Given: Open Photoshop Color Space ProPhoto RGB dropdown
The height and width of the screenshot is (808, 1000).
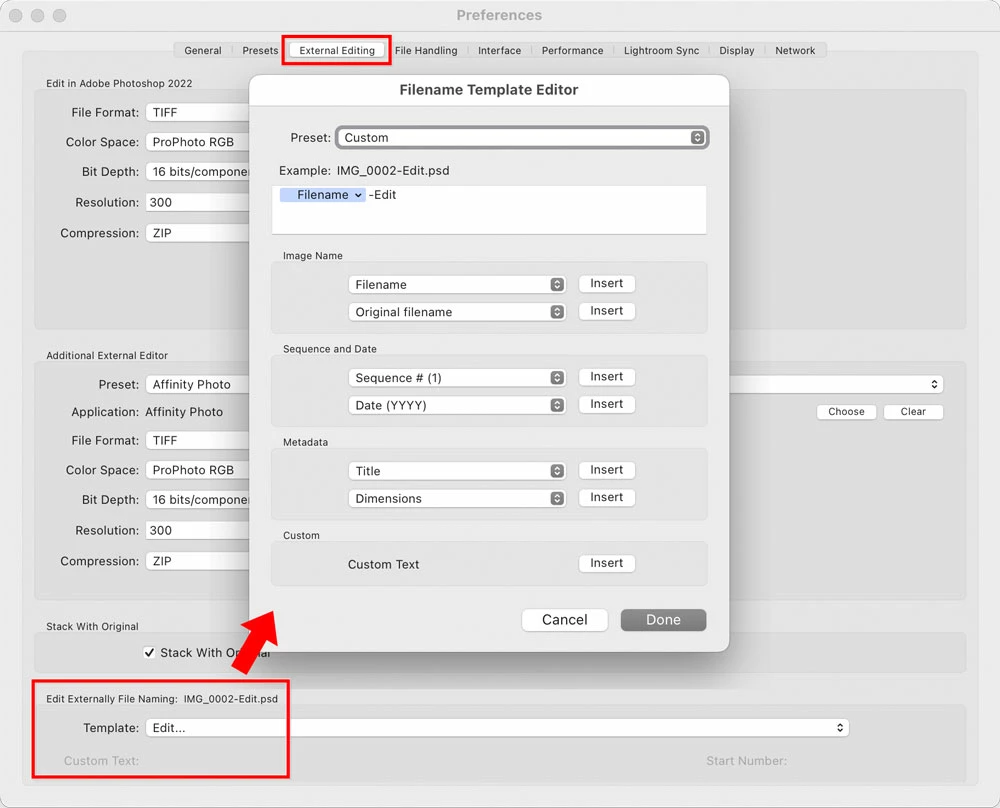Looking at the screenshot, I should click(x=198, y=142).
